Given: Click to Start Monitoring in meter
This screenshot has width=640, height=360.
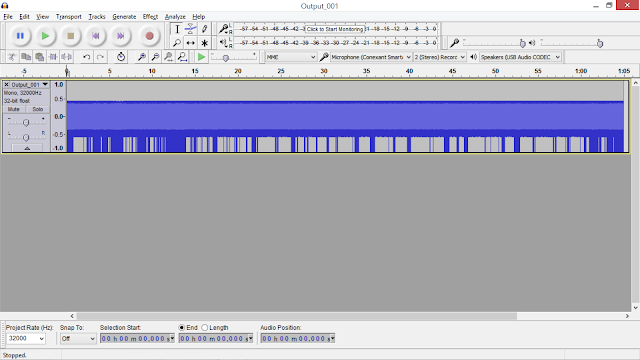Looking at the screenshot, I should click(x=335, y=29).
